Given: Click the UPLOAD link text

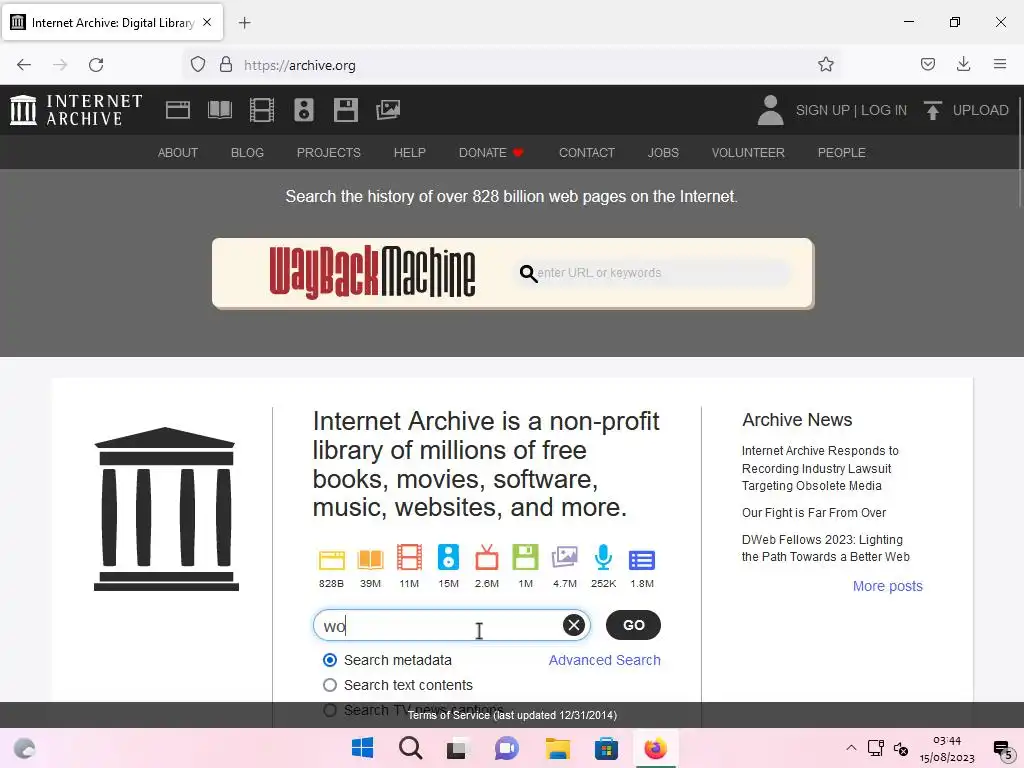Looking at the screenshot, I should coord(980,110).
